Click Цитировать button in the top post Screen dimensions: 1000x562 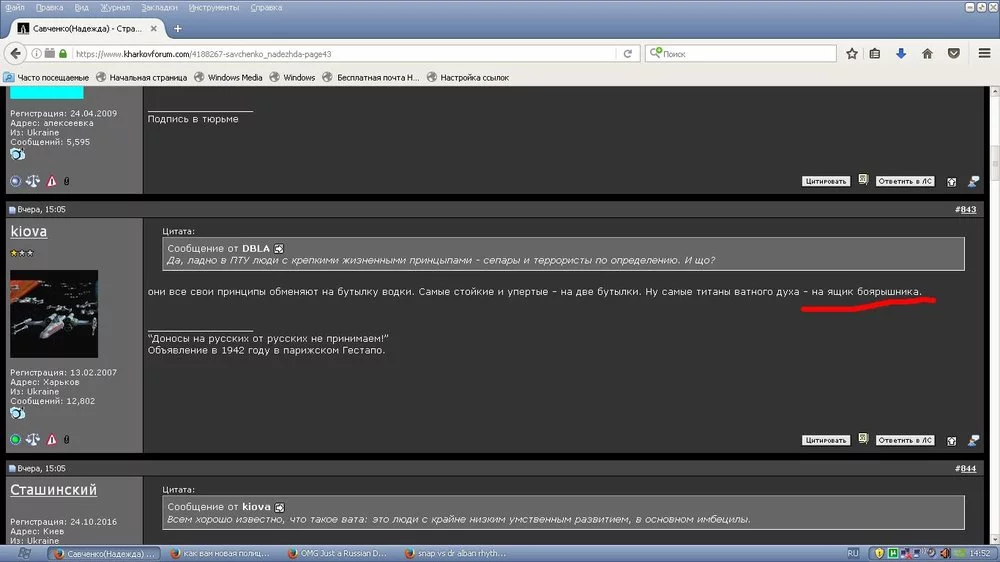pyautogui.click(x=825, y=181)
